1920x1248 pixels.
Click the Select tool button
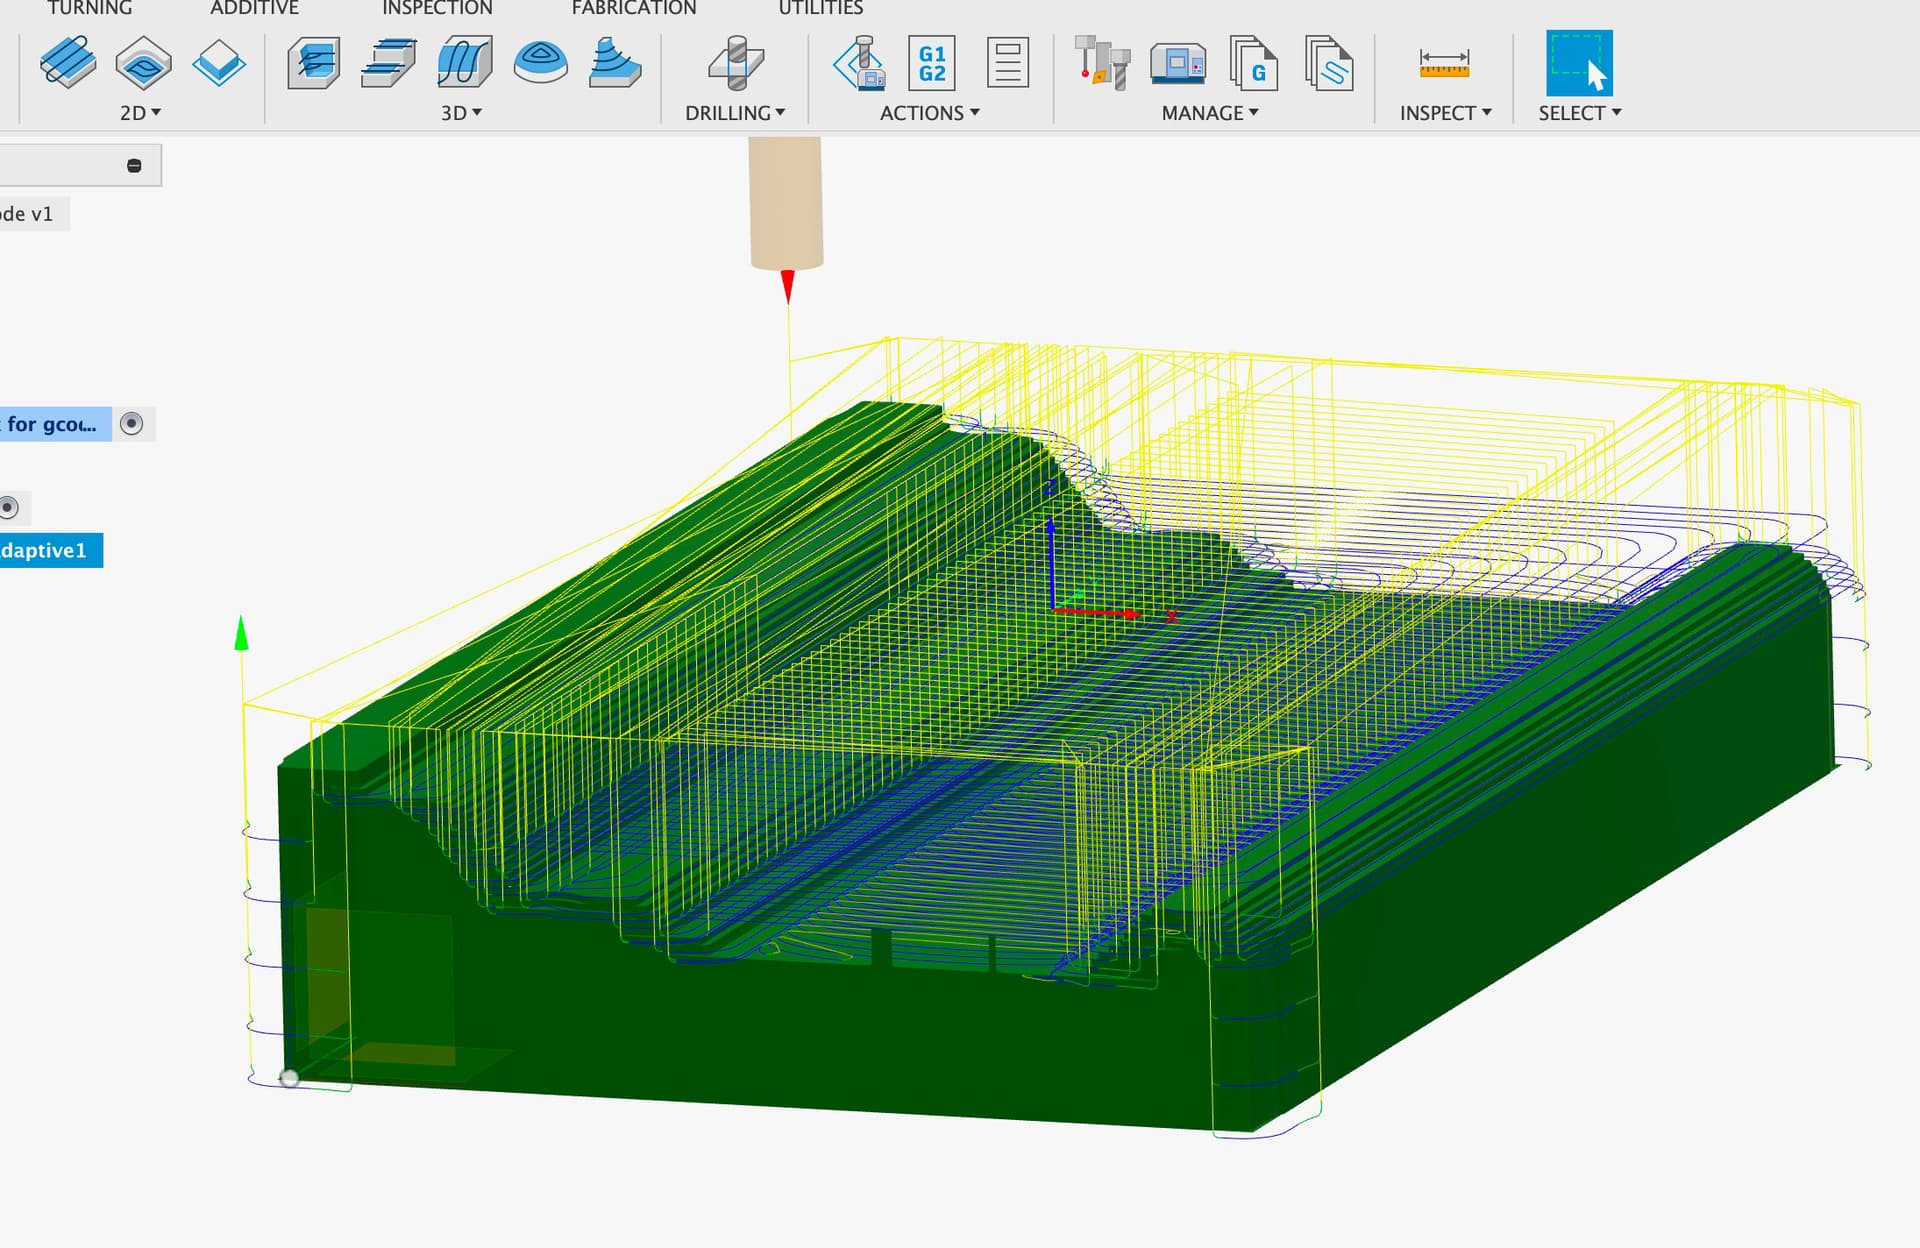click(1579, 63)
